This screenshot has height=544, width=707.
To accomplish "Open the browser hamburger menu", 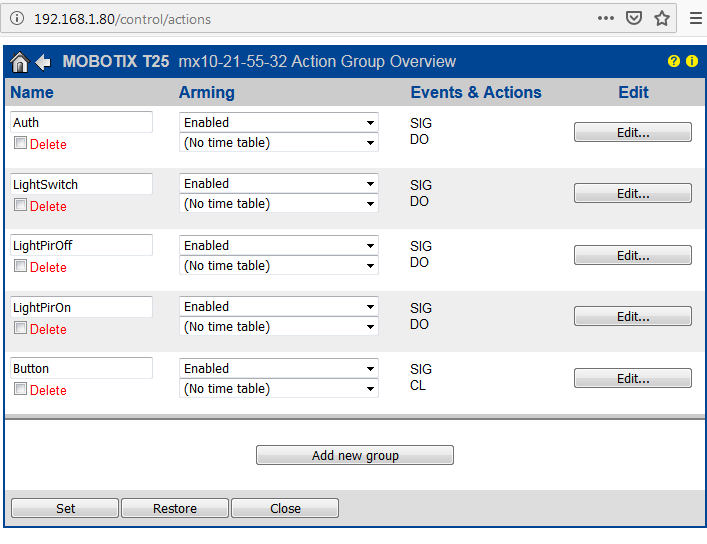I will 695,18.
